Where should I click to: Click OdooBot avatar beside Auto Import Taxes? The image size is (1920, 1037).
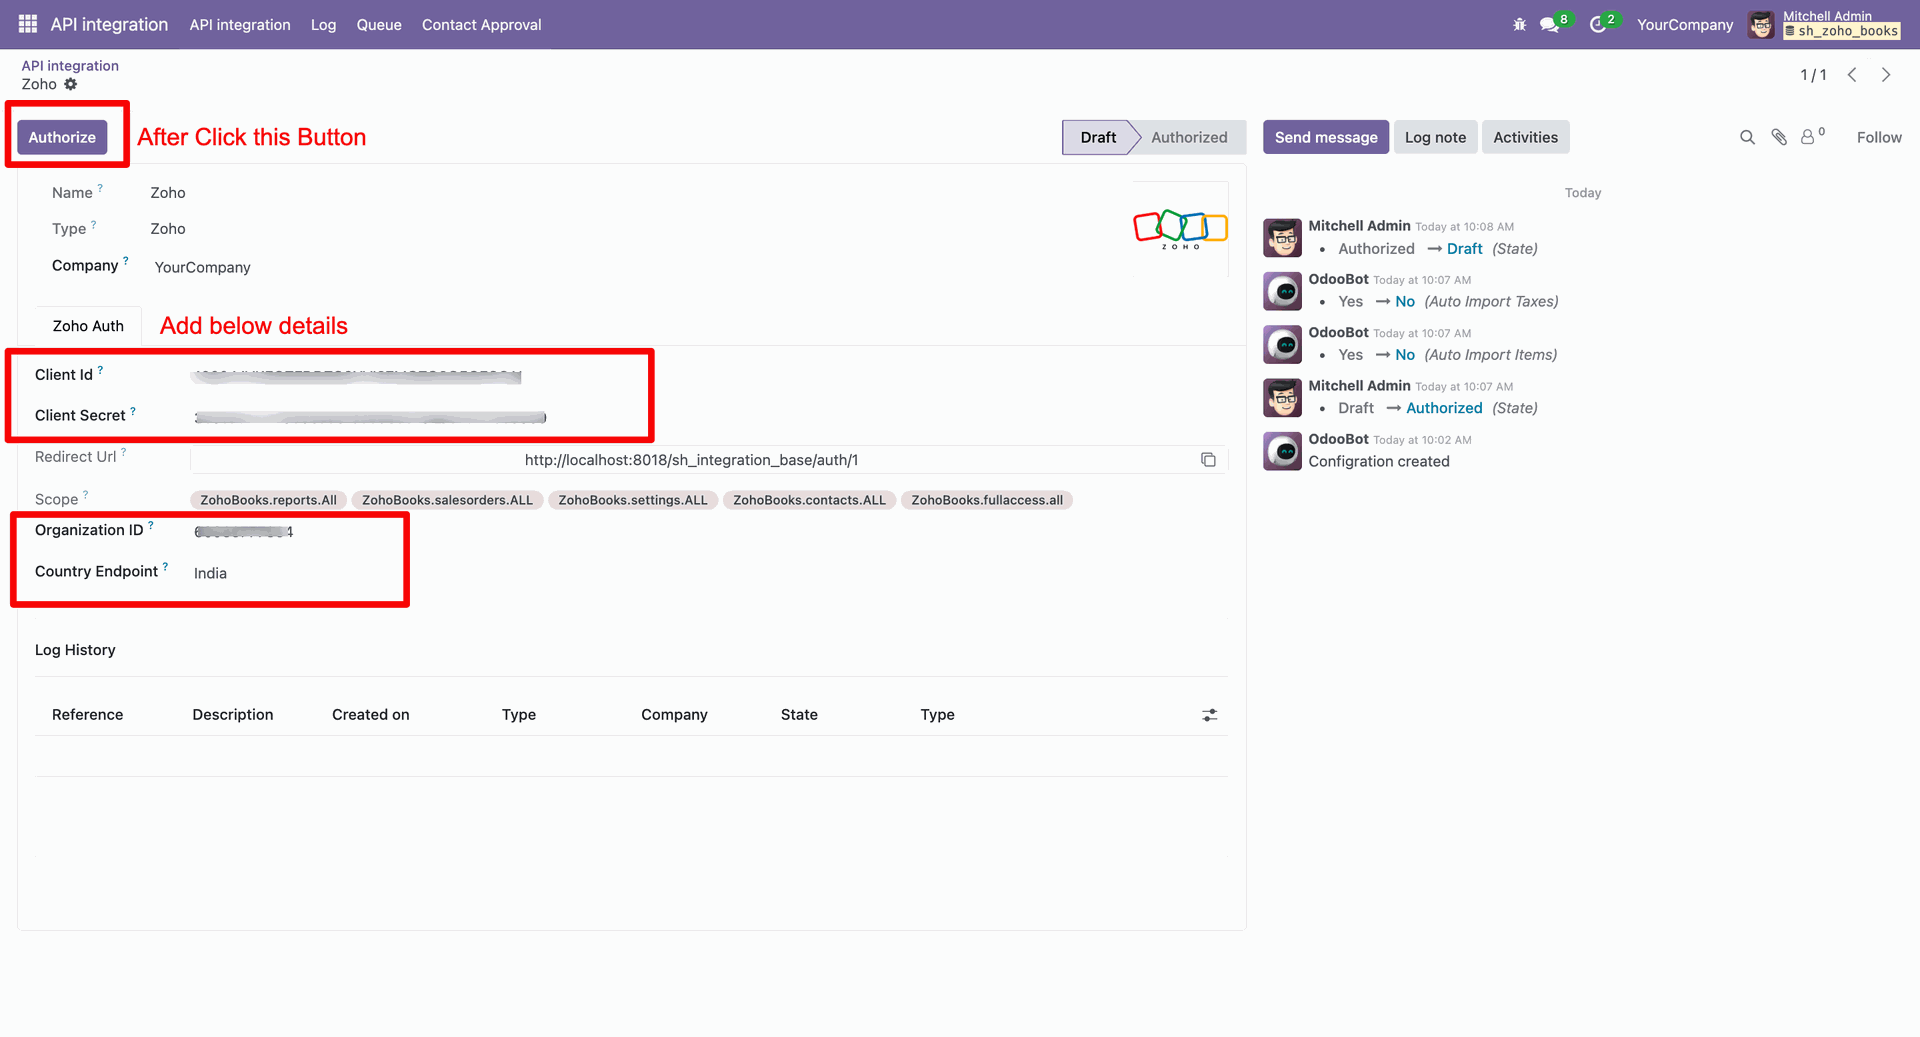click(x=1282, y=291)
